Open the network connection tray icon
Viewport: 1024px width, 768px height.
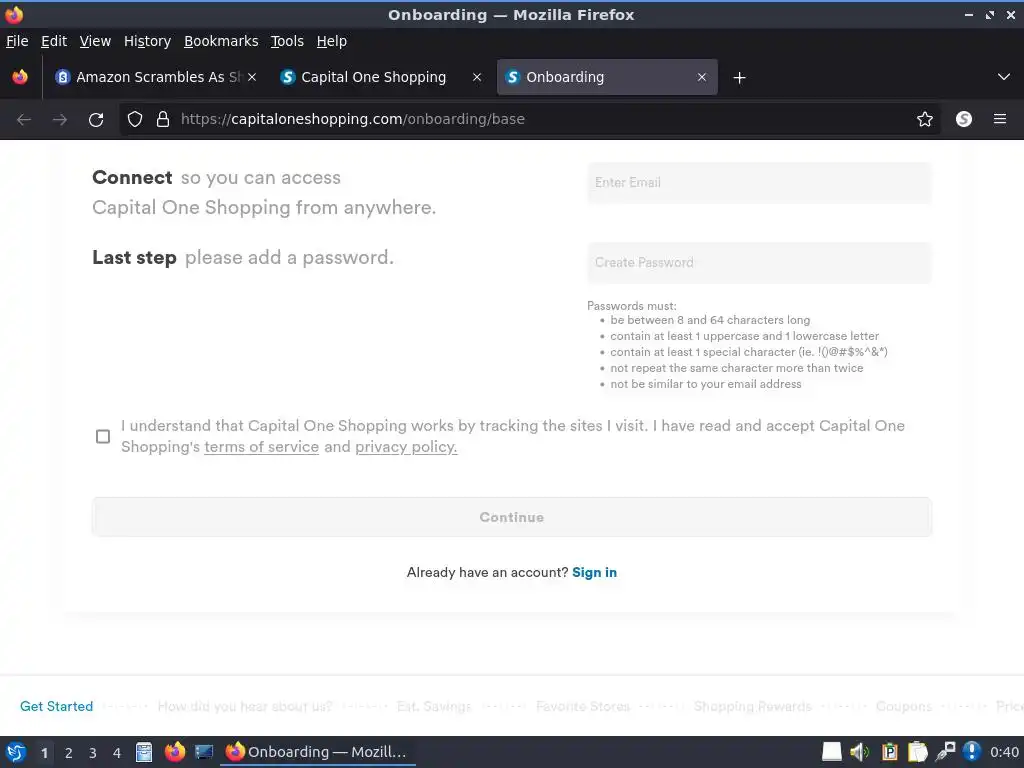[945, 752]
